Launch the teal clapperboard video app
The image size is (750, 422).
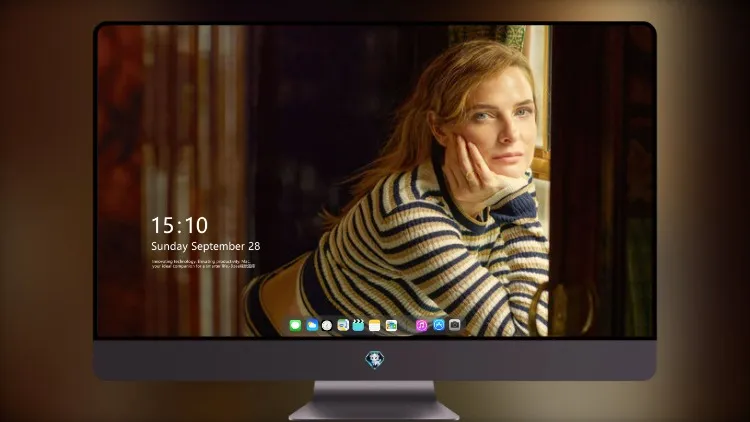358,325
